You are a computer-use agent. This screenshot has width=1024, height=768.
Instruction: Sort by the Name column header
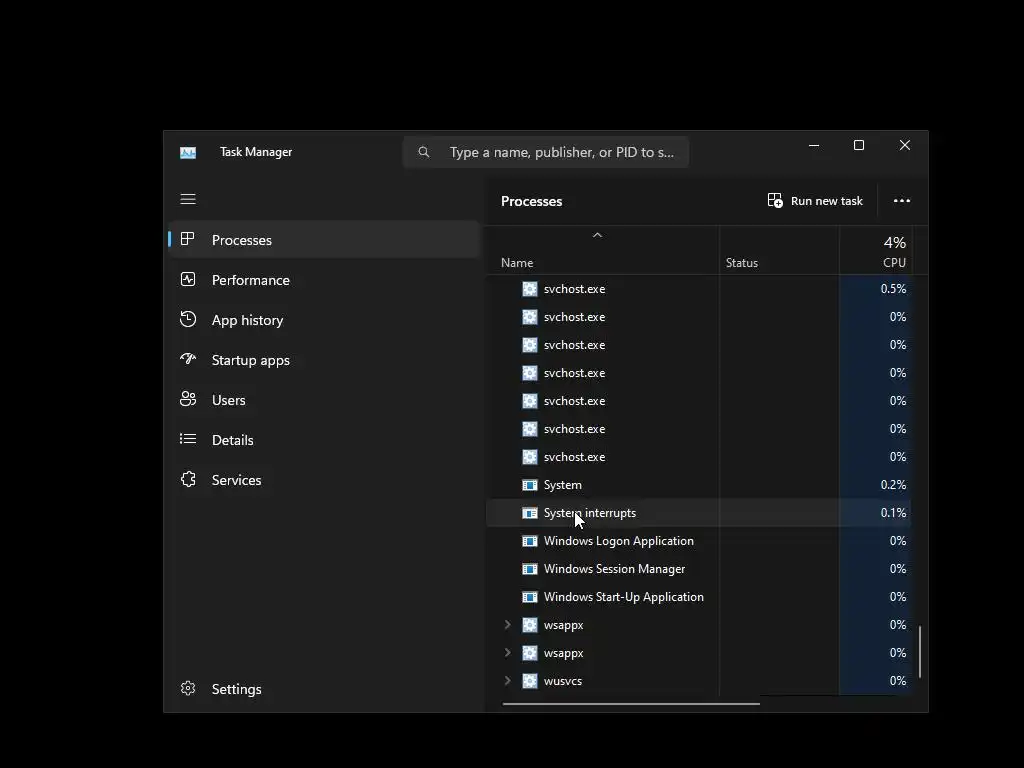tap(517, 263)
